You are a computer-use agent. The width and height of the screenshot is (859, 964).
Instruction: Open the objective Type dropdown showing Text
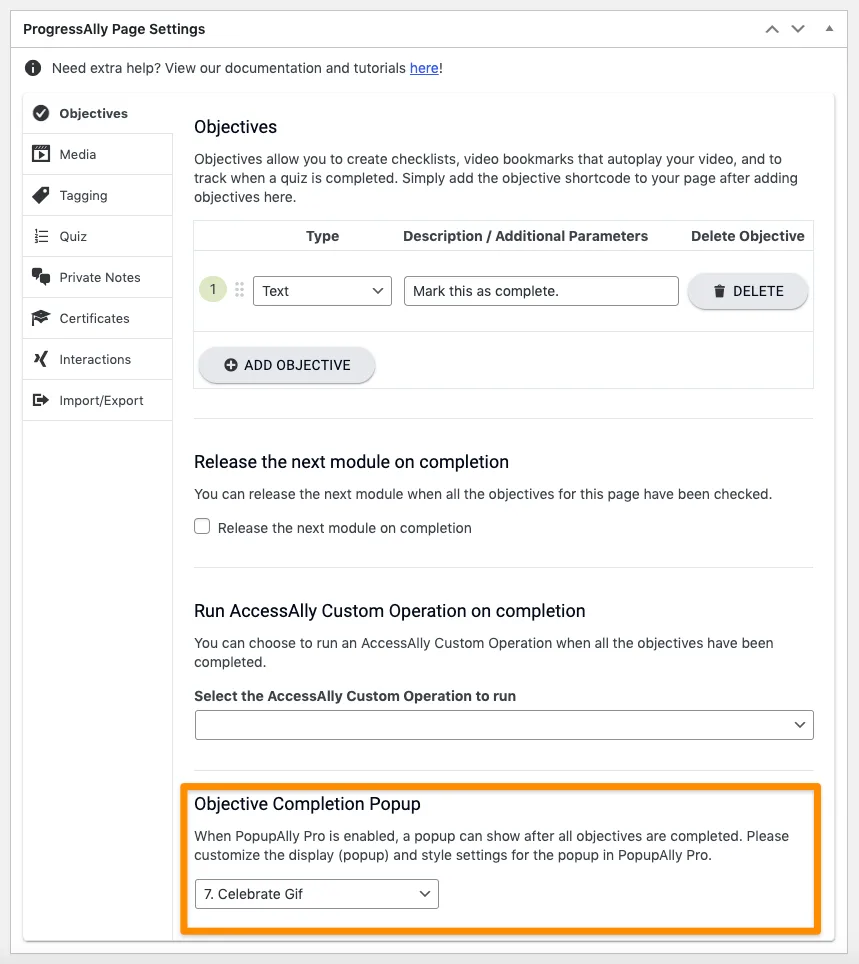tap(322, 291)
